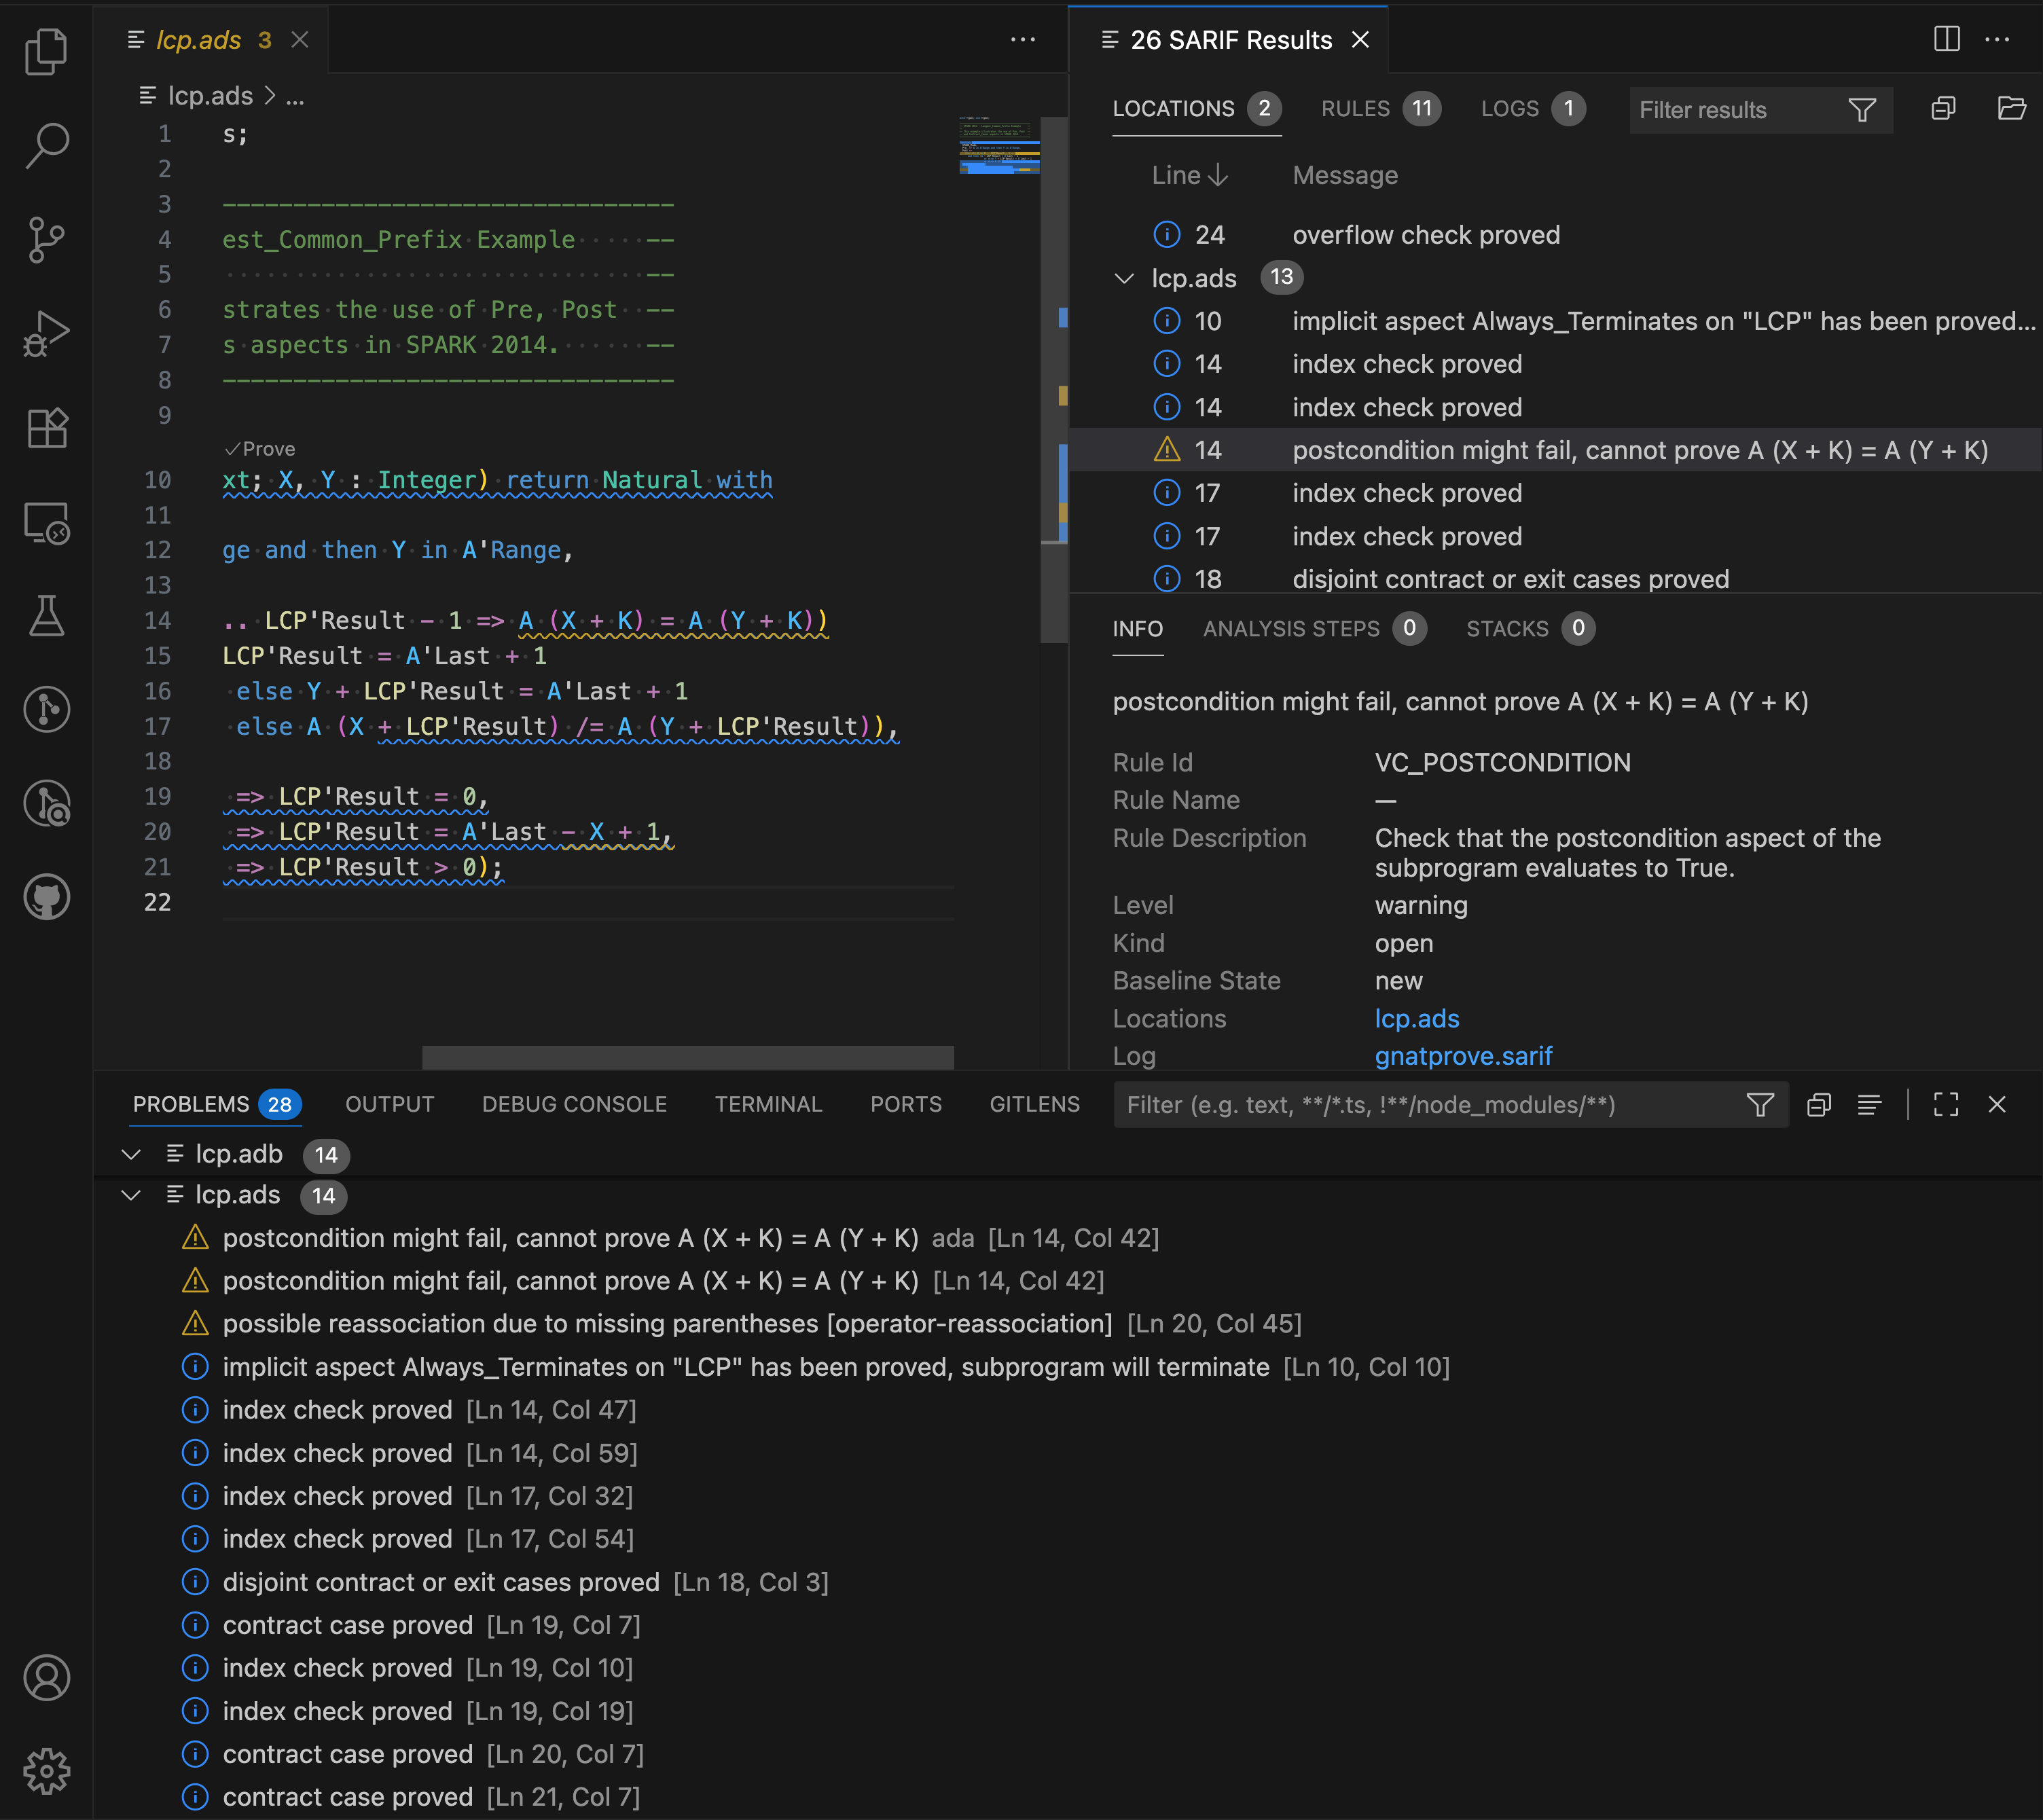Toggle the SARIF results filter funnel
Viewport: 2043px width, 1820px height.
(1861, 110)
